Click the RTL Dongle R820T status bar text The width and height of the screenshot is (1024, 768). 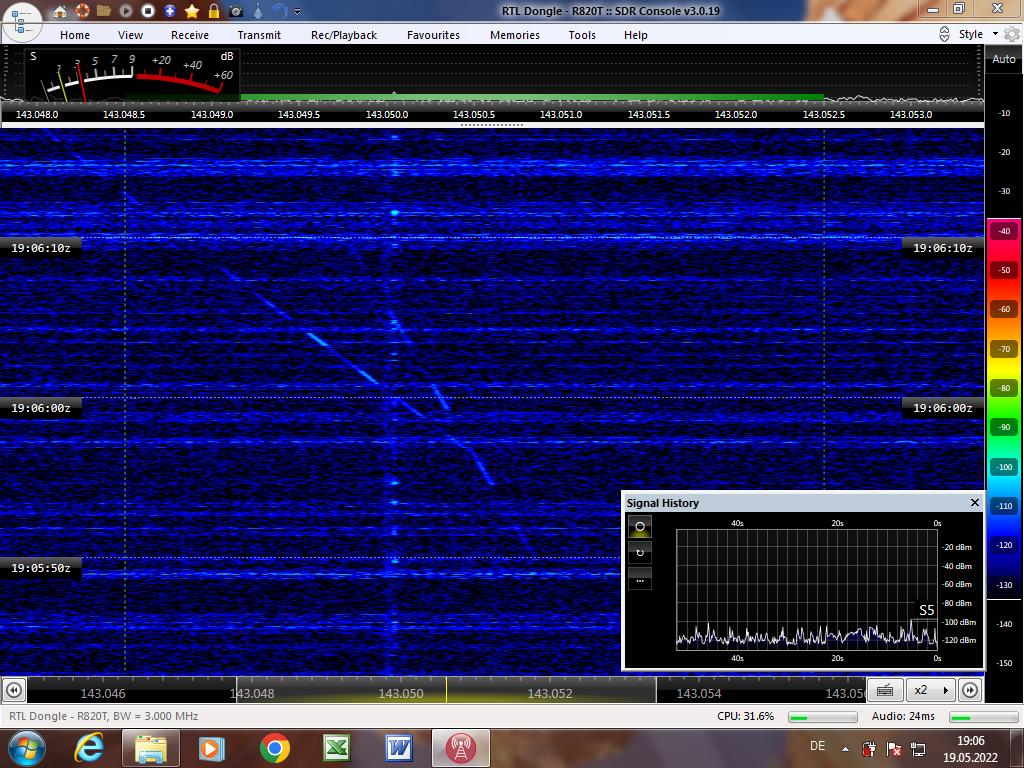pyautogui.click(x=103, y=716)
